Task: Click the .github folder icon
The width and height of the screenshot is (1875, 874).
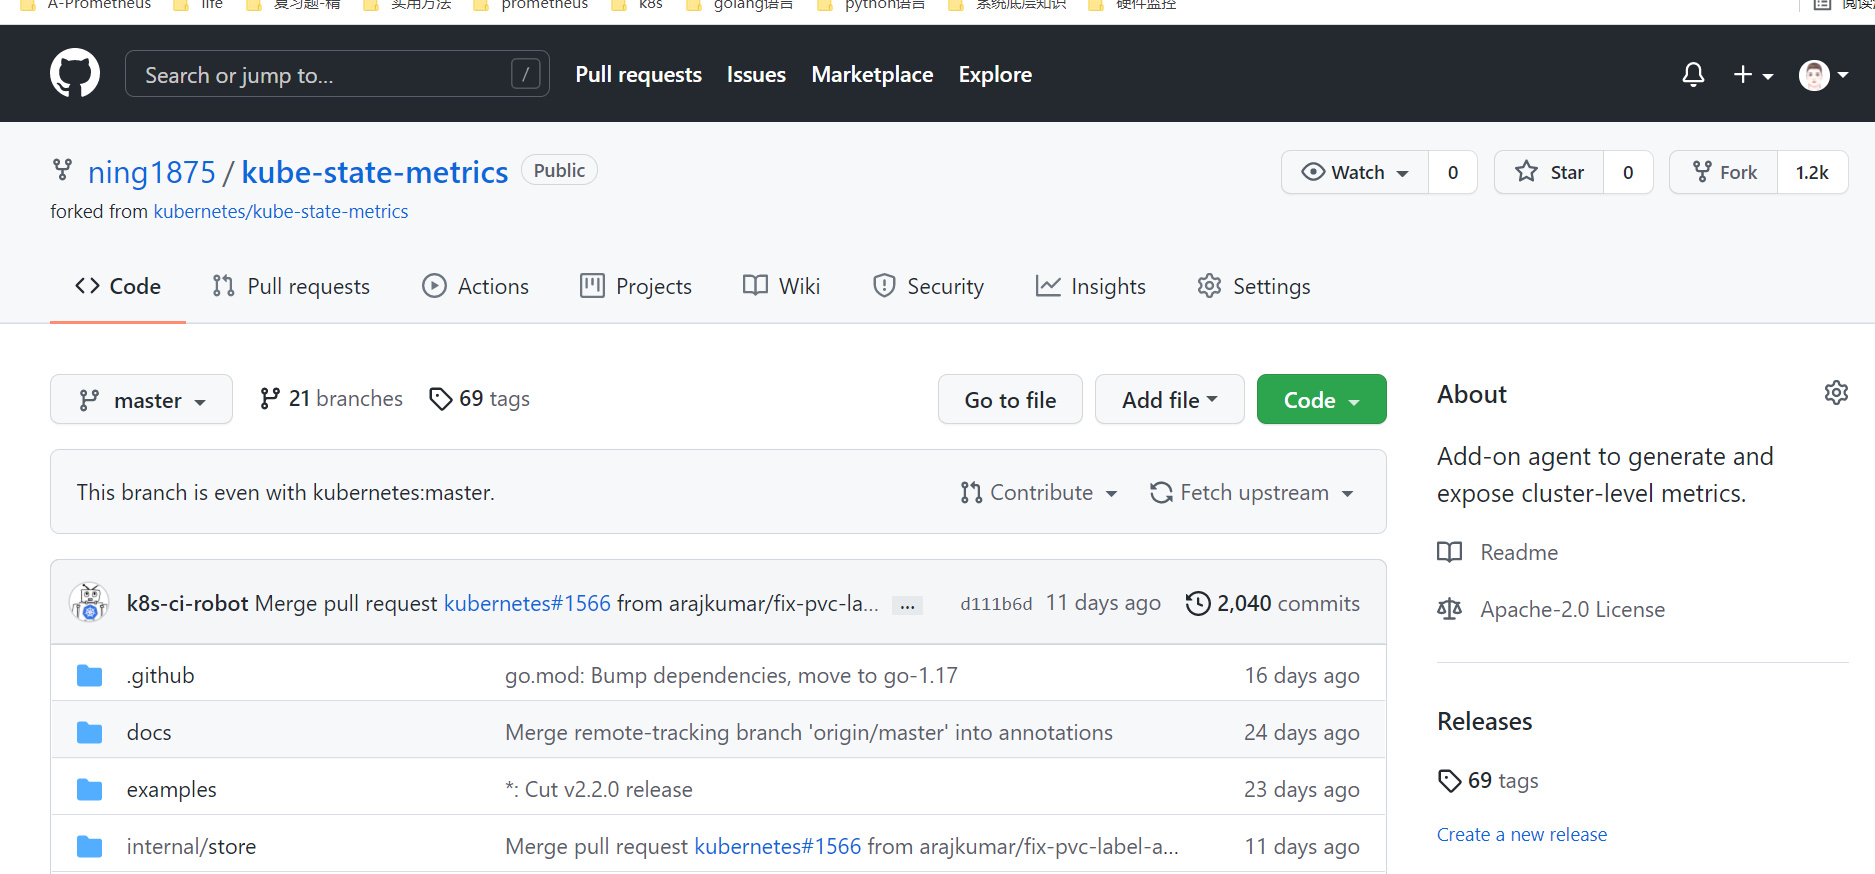Action: (x=90, y=676)
